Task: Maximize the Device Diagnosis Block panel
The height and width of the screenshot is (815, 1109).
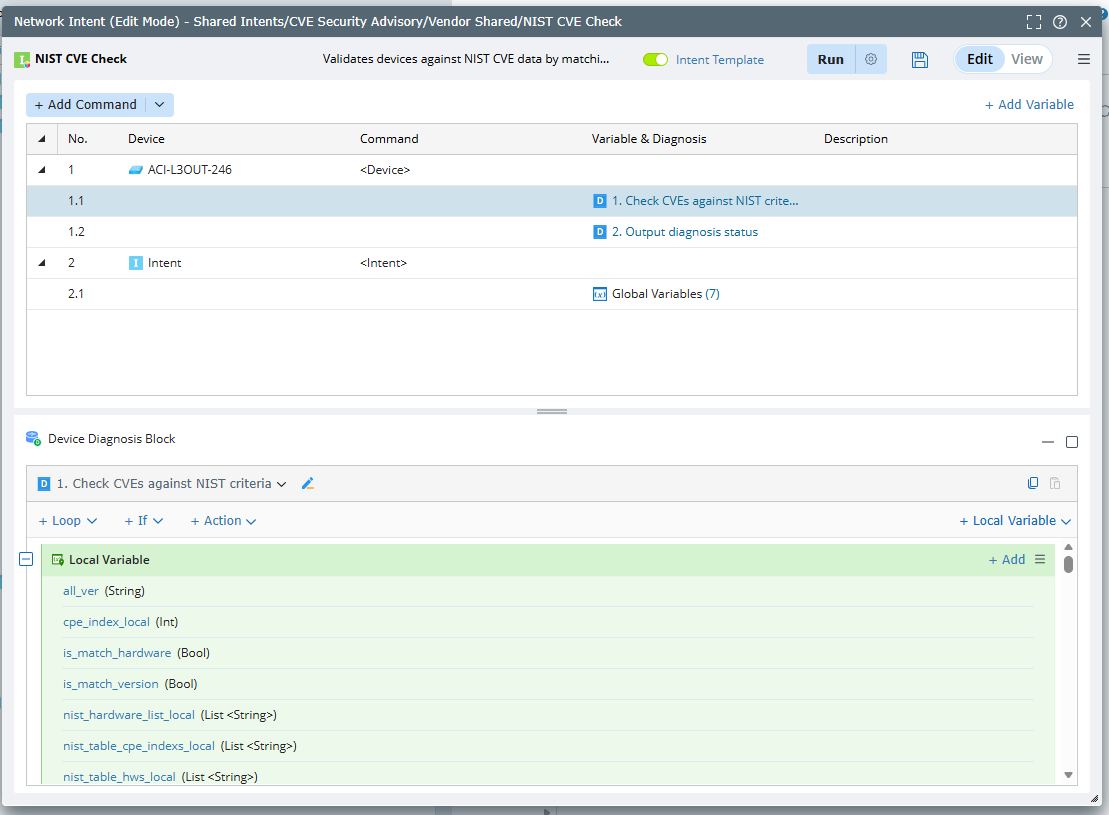Action: (x=1072, y=442)
